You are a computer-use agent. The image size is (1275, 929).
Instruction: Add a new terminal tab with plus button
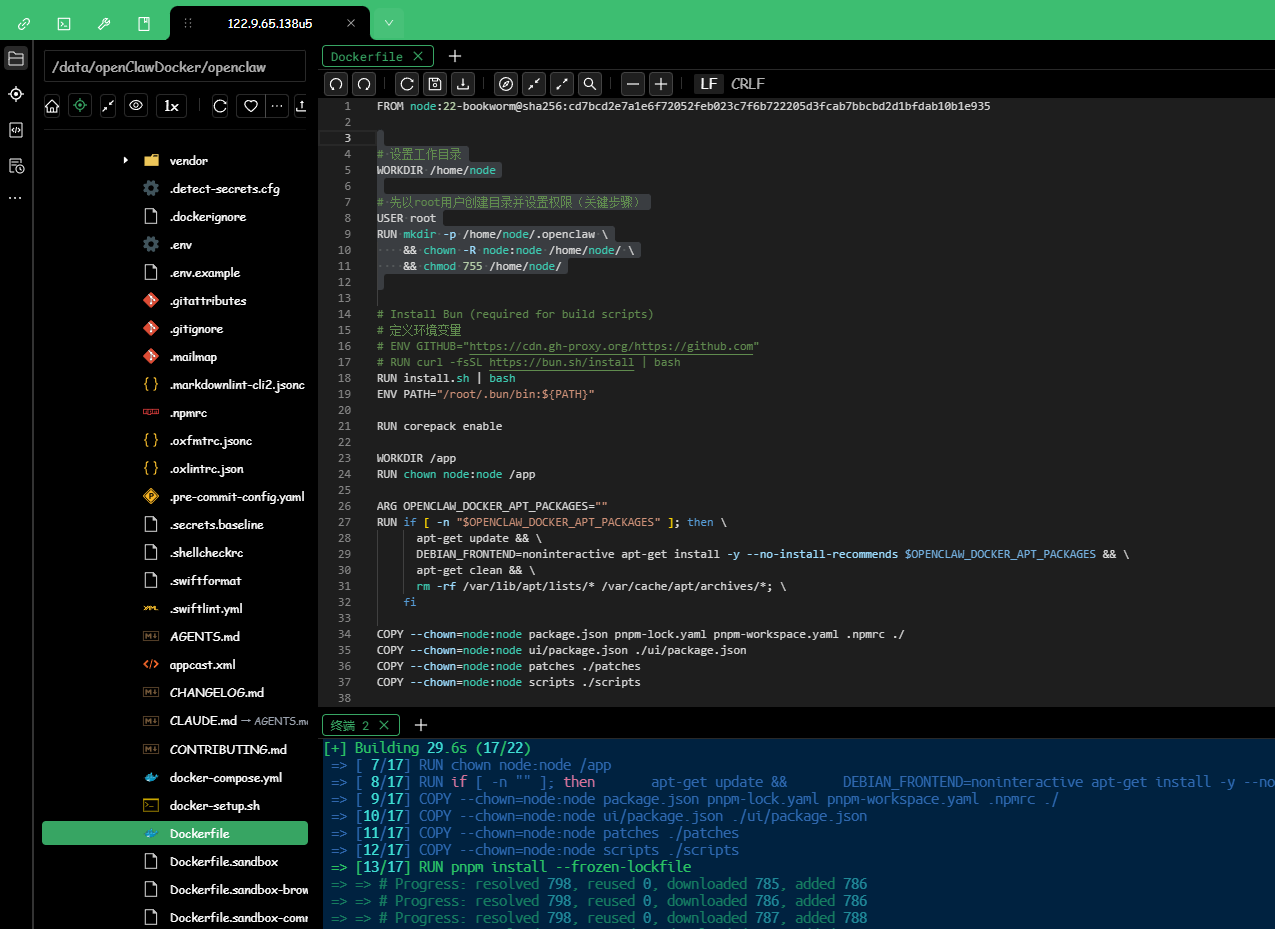(421, 725)
